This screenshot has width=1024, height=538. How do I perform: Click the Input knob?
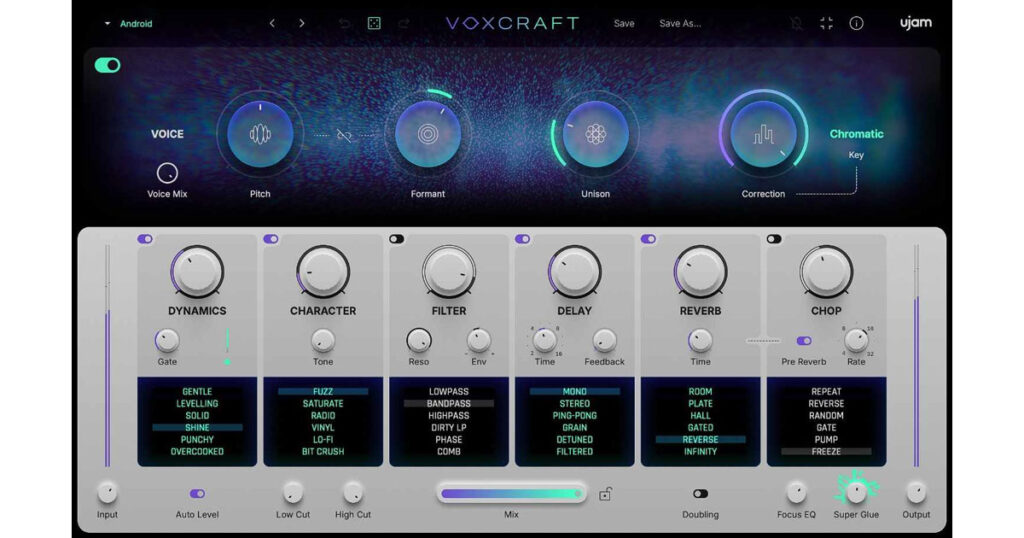(107, 492)
